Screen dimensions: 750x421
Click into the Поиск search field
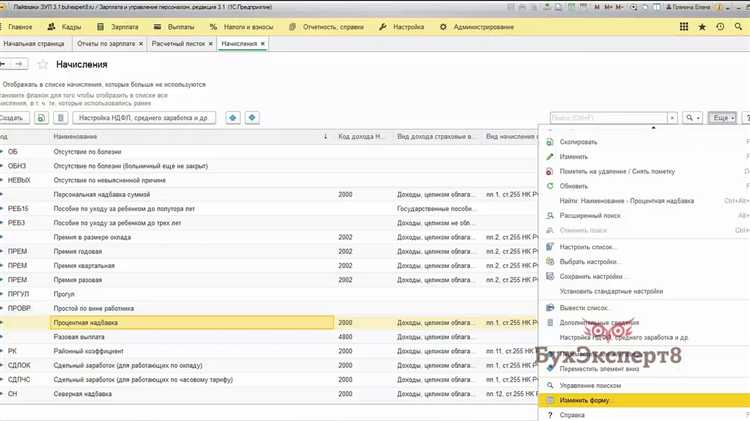(607, 118)
